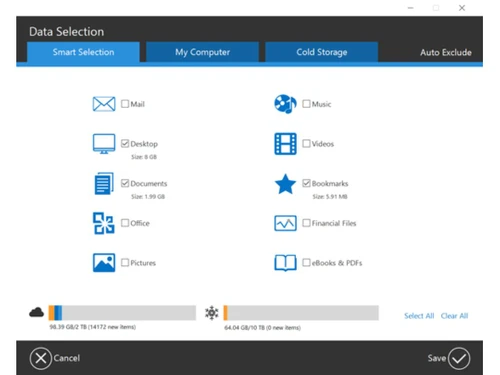Click the cold storage usage bar
500x375 pixels.
301,313
